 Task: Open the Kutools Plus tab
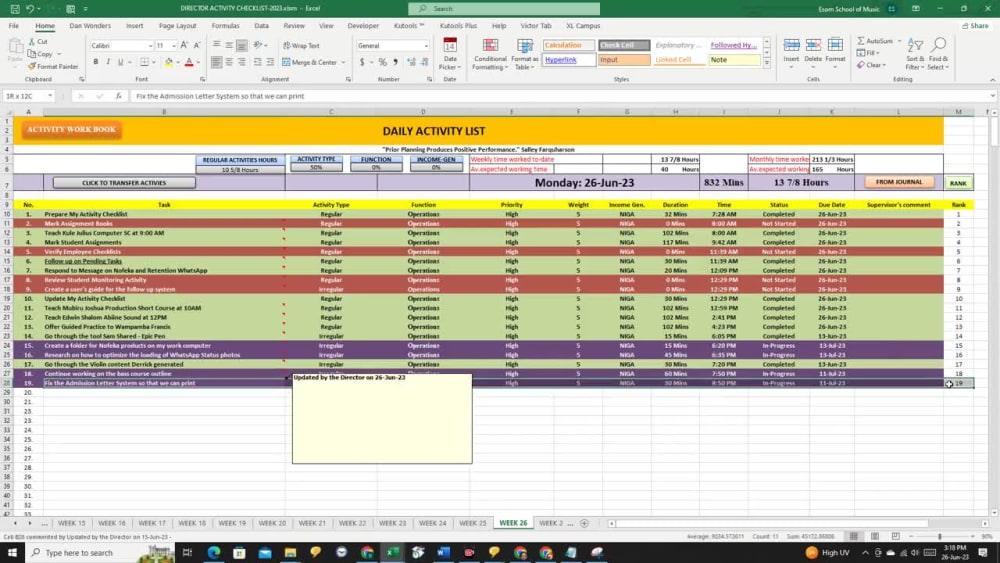(458, 26)
